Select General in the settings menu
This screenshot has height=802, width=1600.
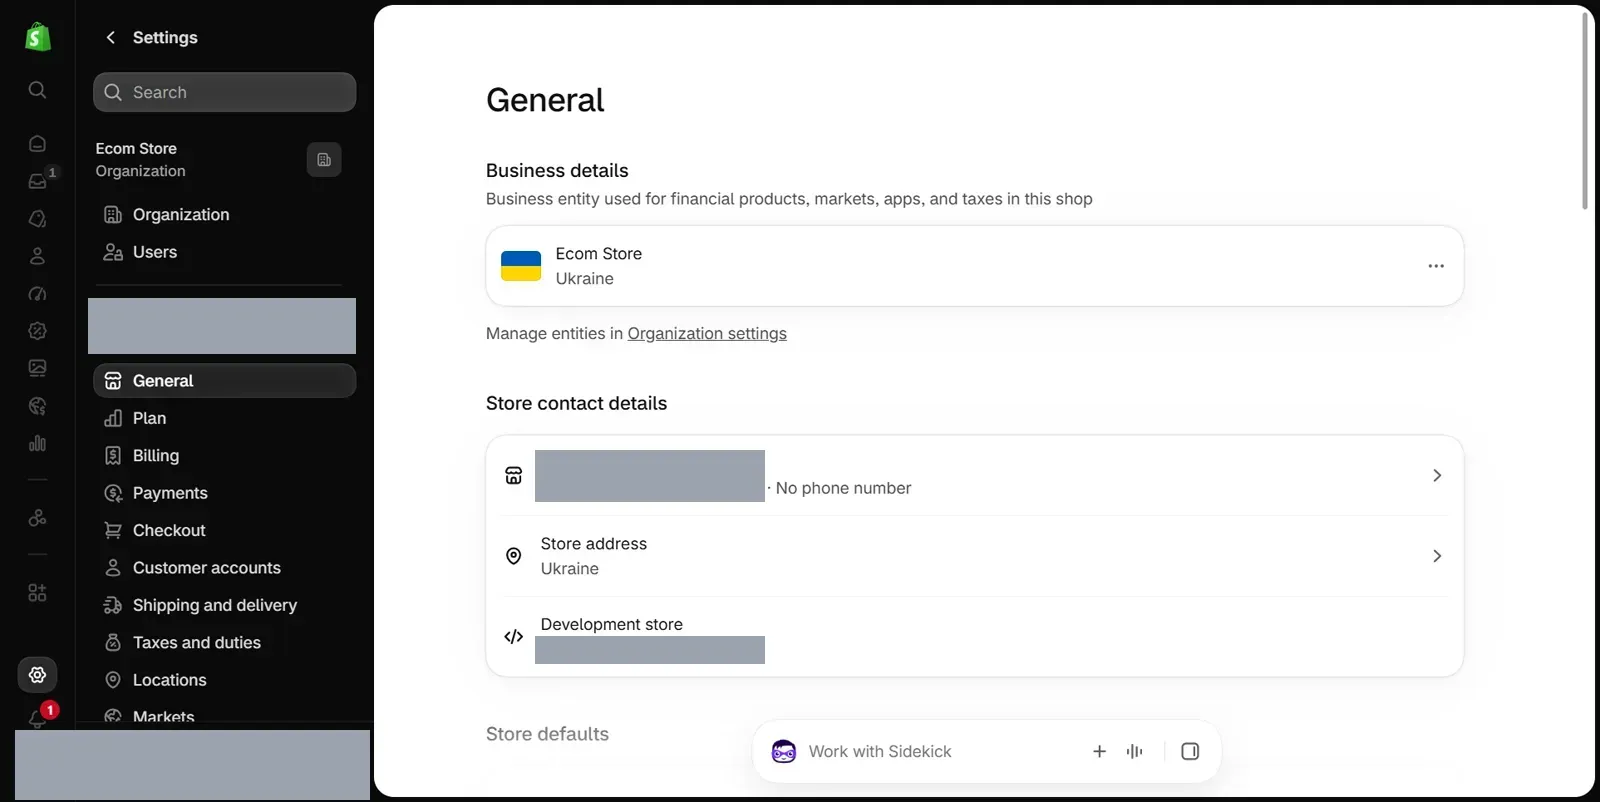225,381
